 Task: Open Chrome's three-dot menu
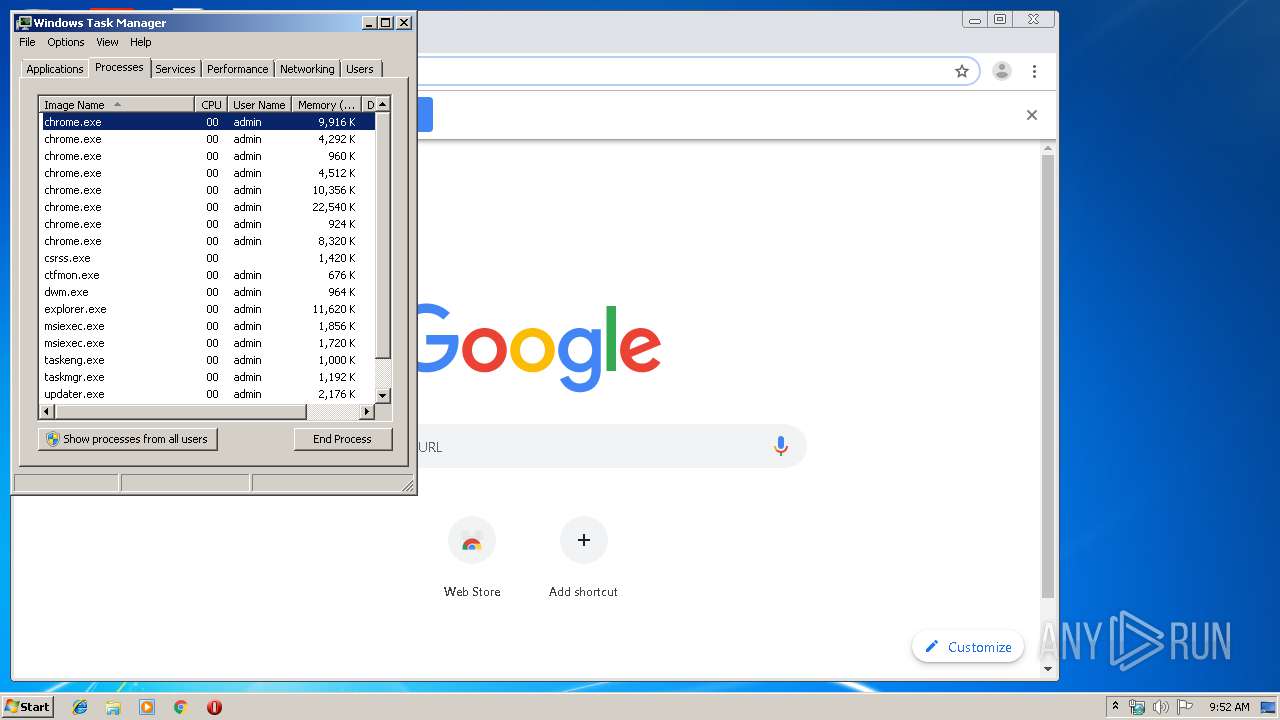[x=1034, y=71]
